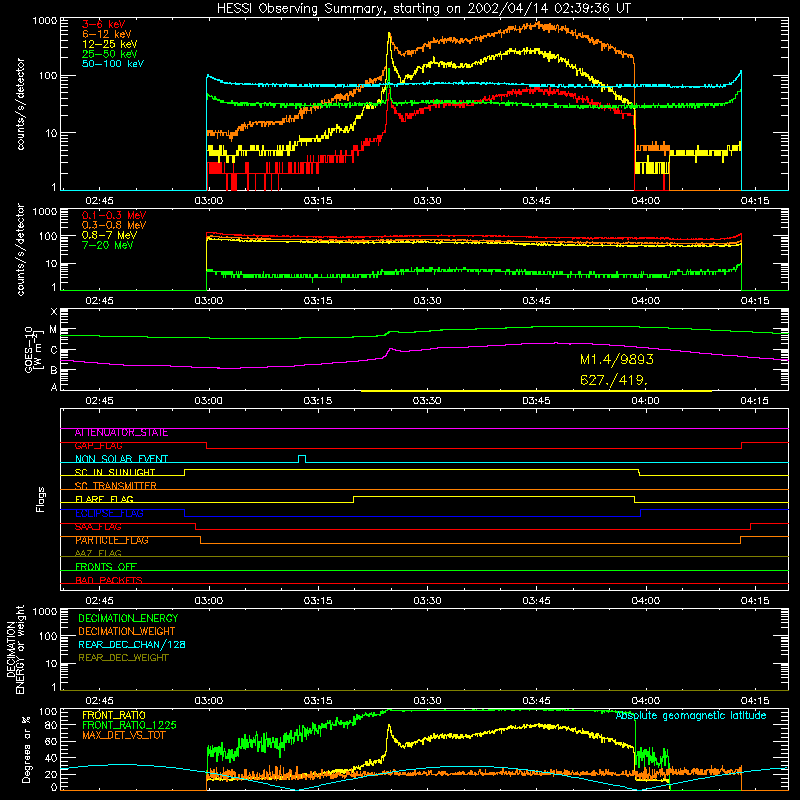Select the GAP_FLAG label
This screenshot has height=800, width=800.
98,446
